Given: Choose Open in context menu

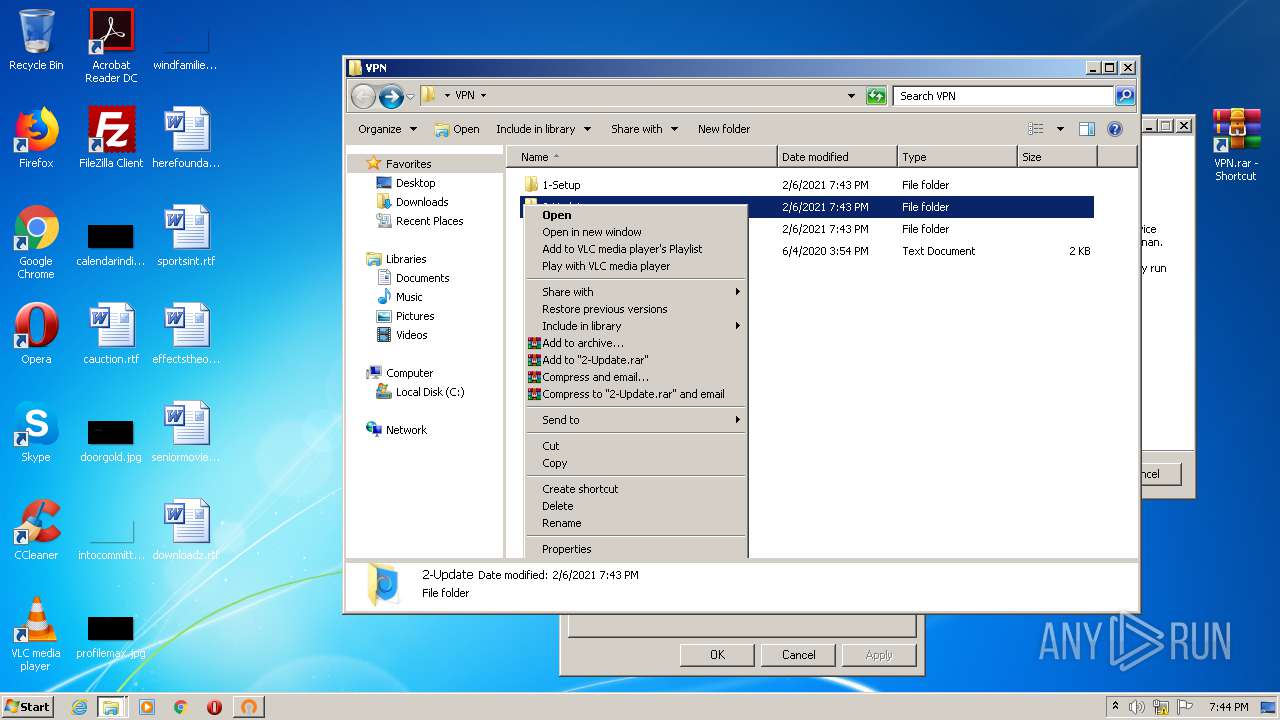Looking at the screenshot, I should click(636, 215).
